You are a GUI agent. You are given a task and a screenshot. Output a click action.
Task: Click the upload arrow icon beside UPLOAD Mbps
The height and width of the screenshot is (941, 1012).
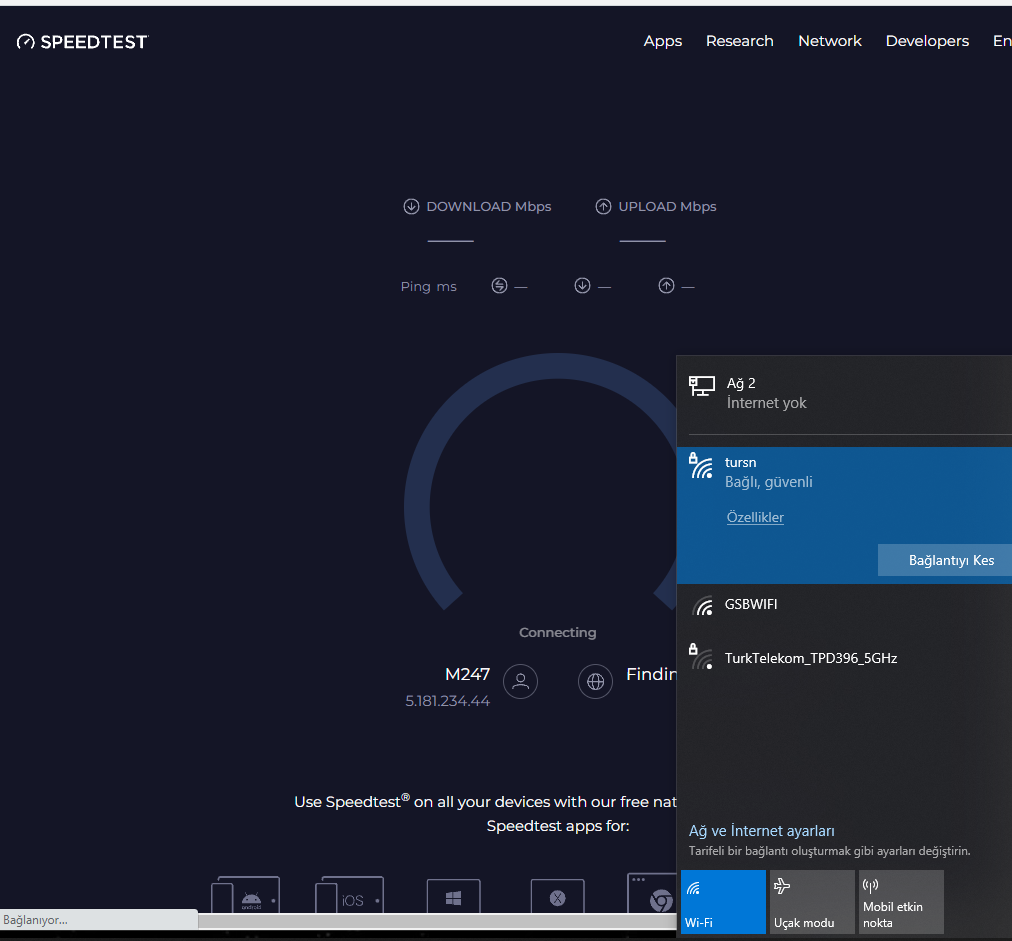[x=603, y=207]
